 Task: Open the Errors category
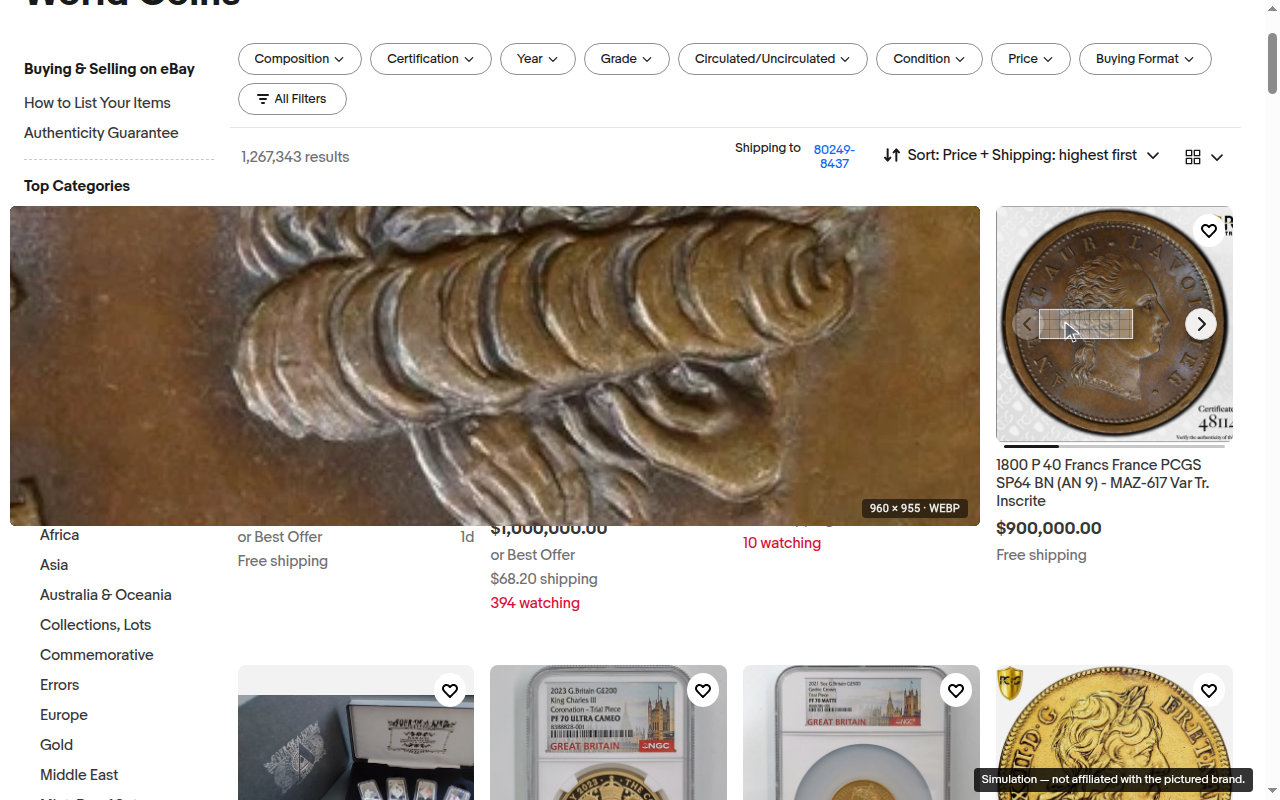(59, 685)
